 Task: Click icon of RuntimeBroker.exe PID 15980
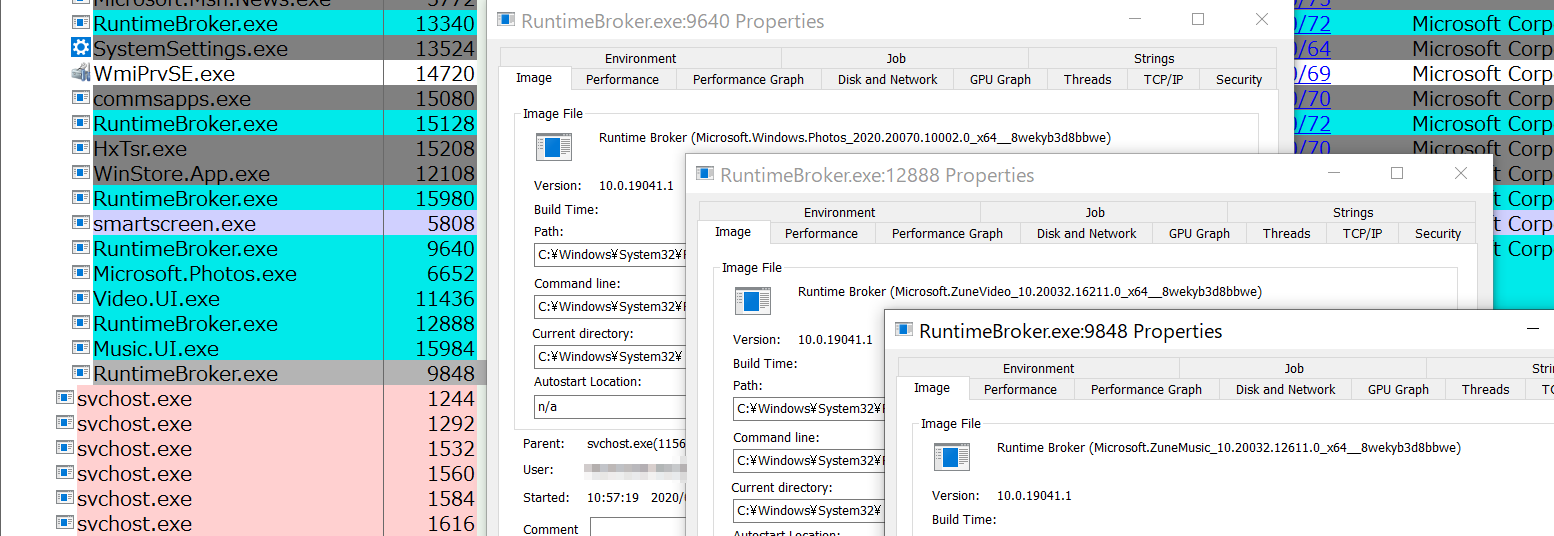coord(81,198)
